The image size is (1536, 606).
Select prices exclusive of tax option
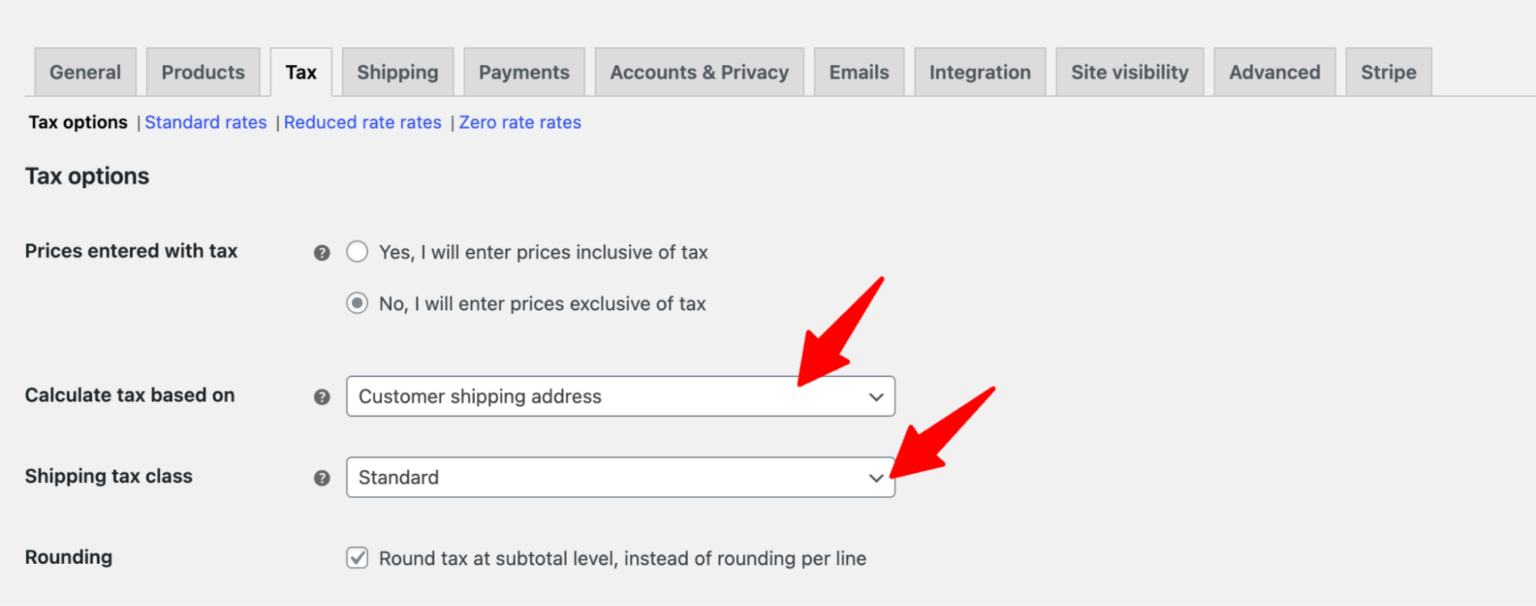pyautogui.click(x=357, y=304)
